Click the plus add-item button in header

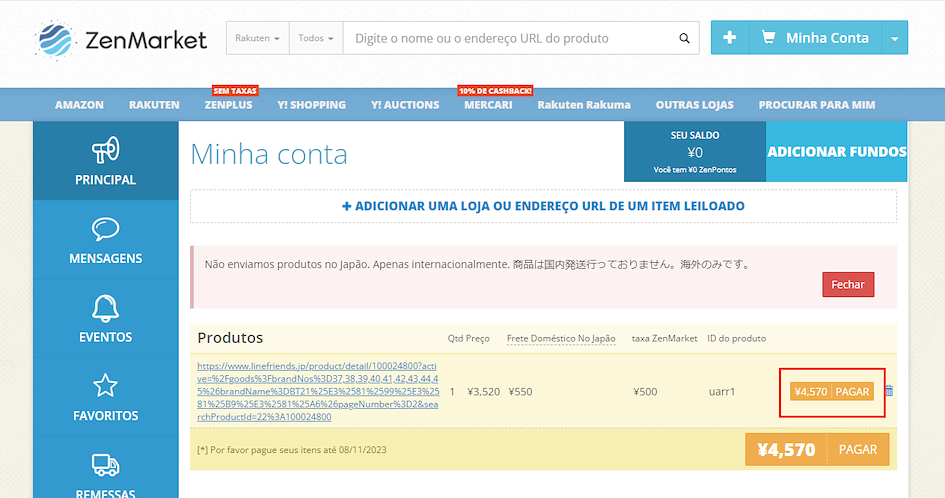click(x=730, y=37)
